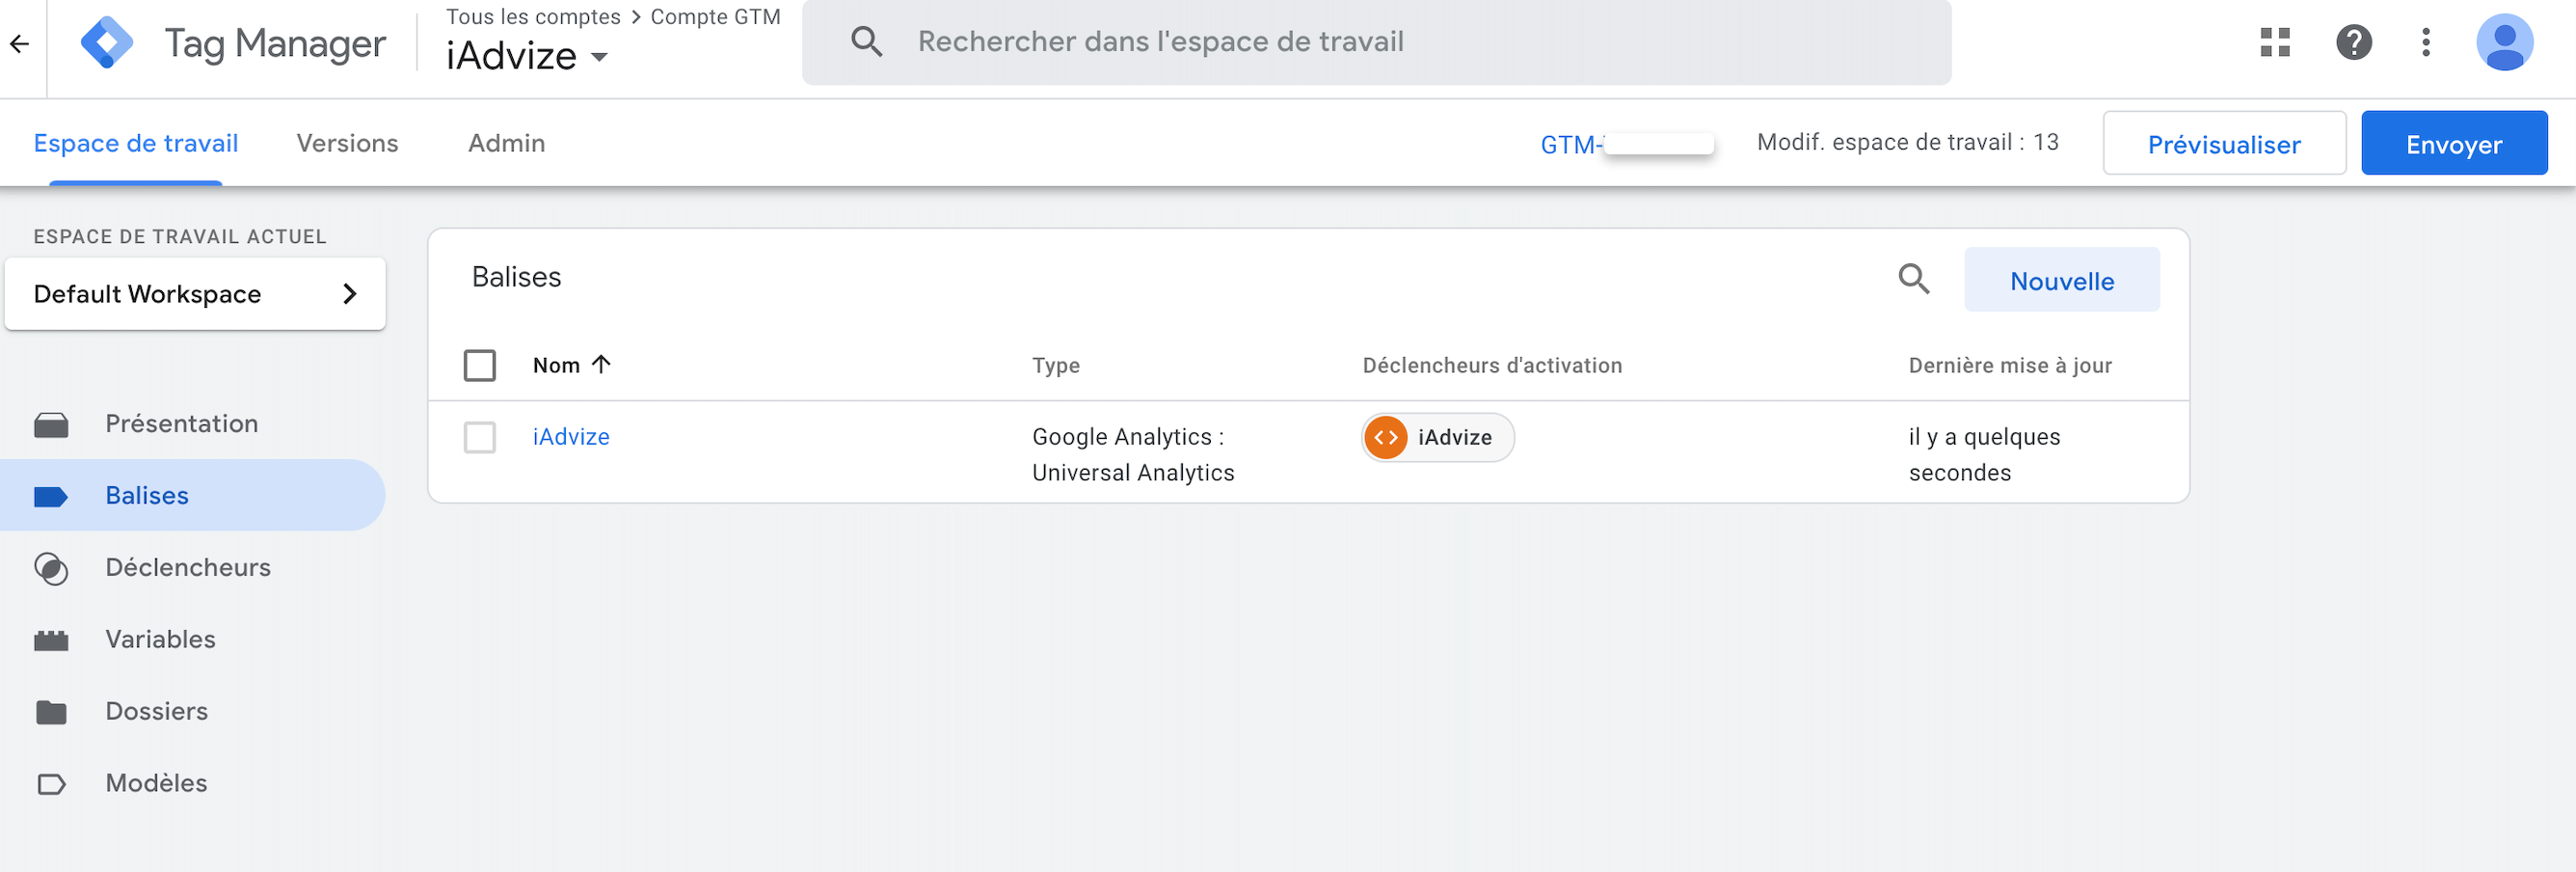Screen dimensions: 2576x872
Task: Click the Modèles label icon in sidebar
Action: [51, 784]
